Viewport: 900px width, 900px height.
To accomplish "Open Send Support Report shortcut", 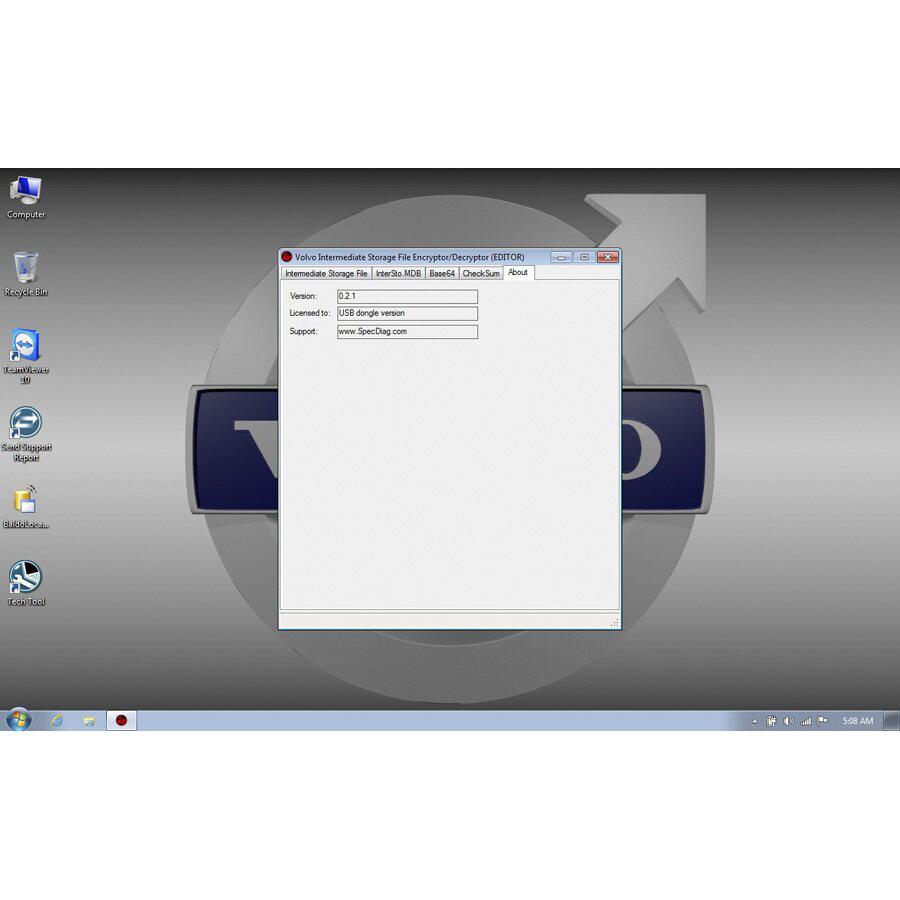I will tap(26, 434).
